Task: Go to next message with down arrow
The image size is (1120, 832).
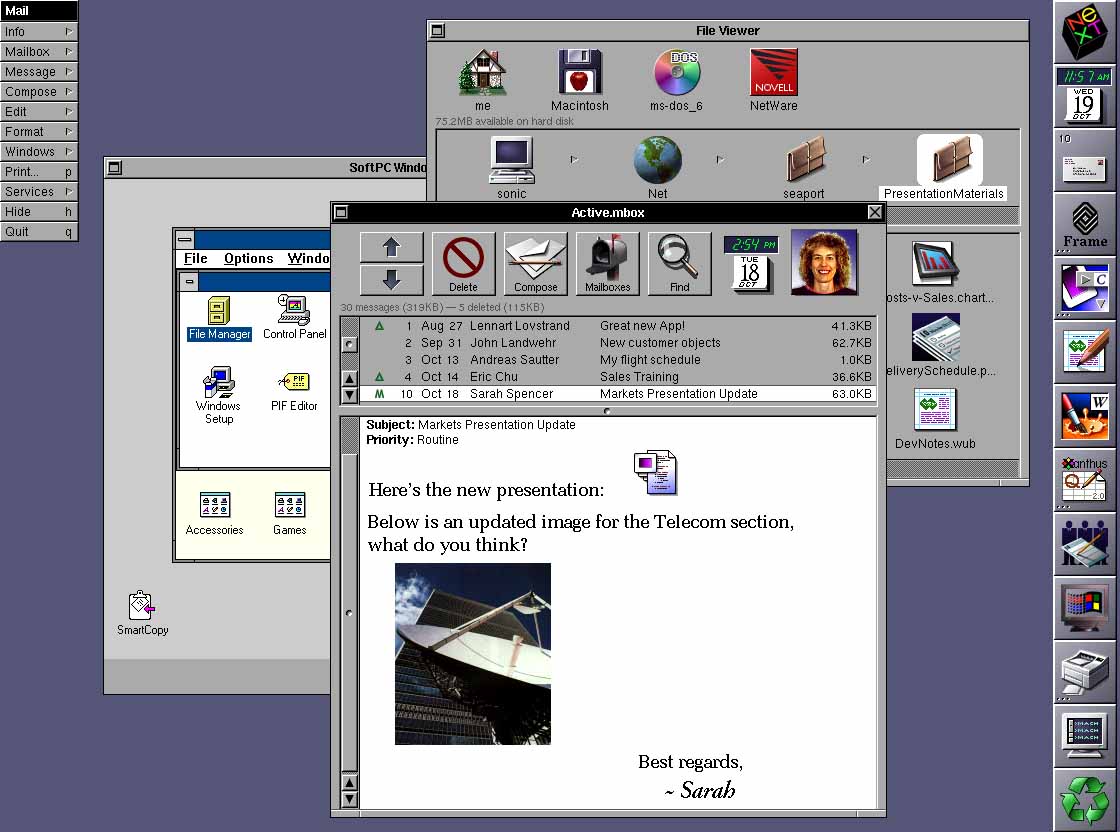Action: point(391,278)
